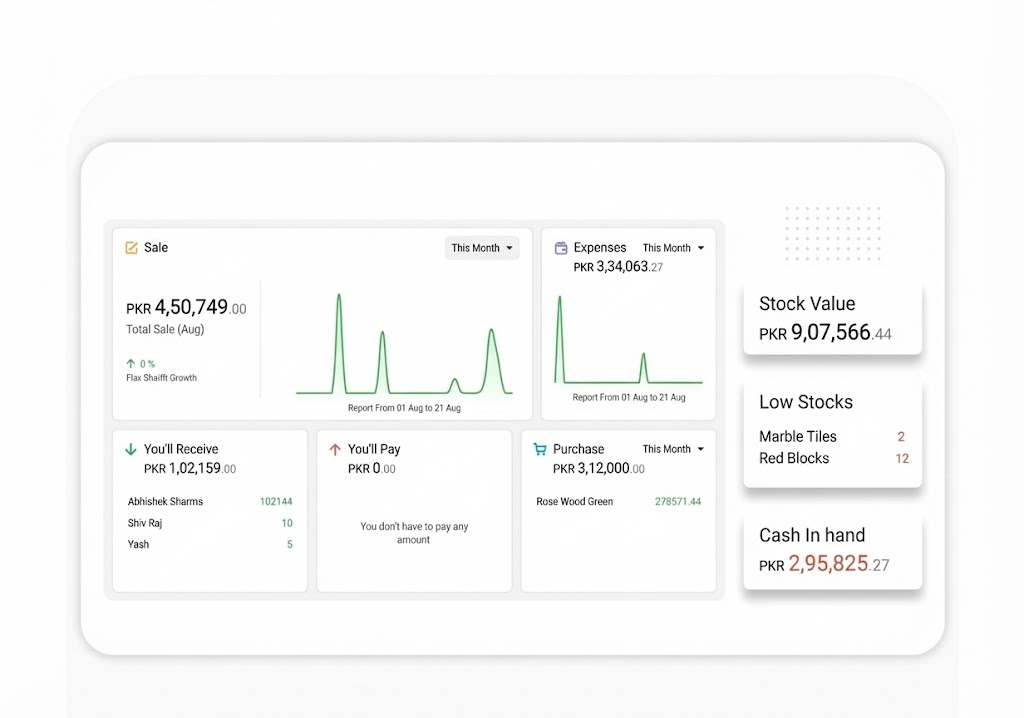Click the Sale edit icon

pos(131,248)
